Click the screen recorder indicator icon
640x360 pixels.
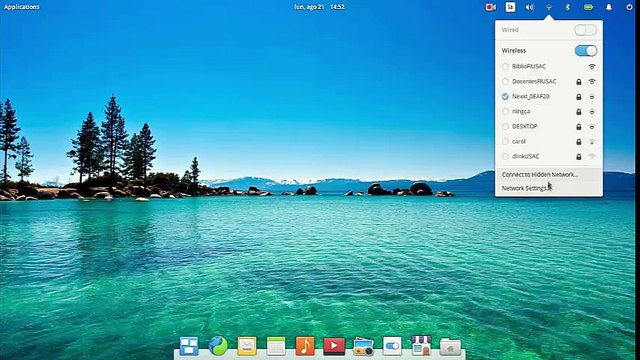(490, 7)
